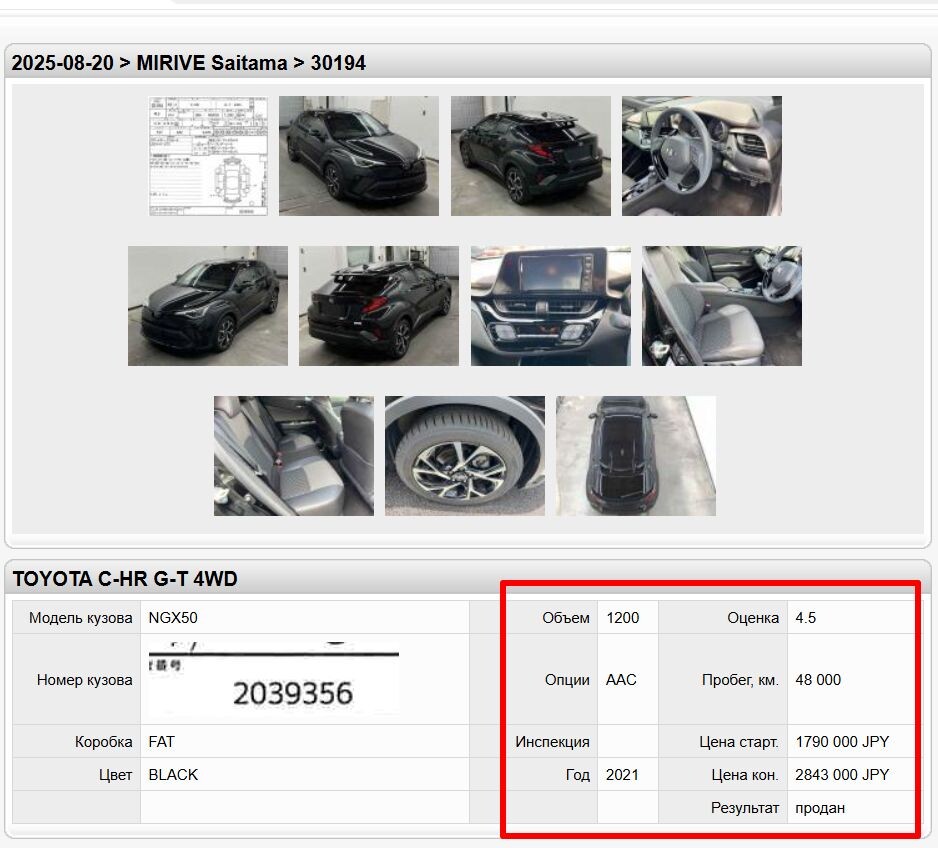
Task: Open wheel and tire photo
Action: click(465, 456)
